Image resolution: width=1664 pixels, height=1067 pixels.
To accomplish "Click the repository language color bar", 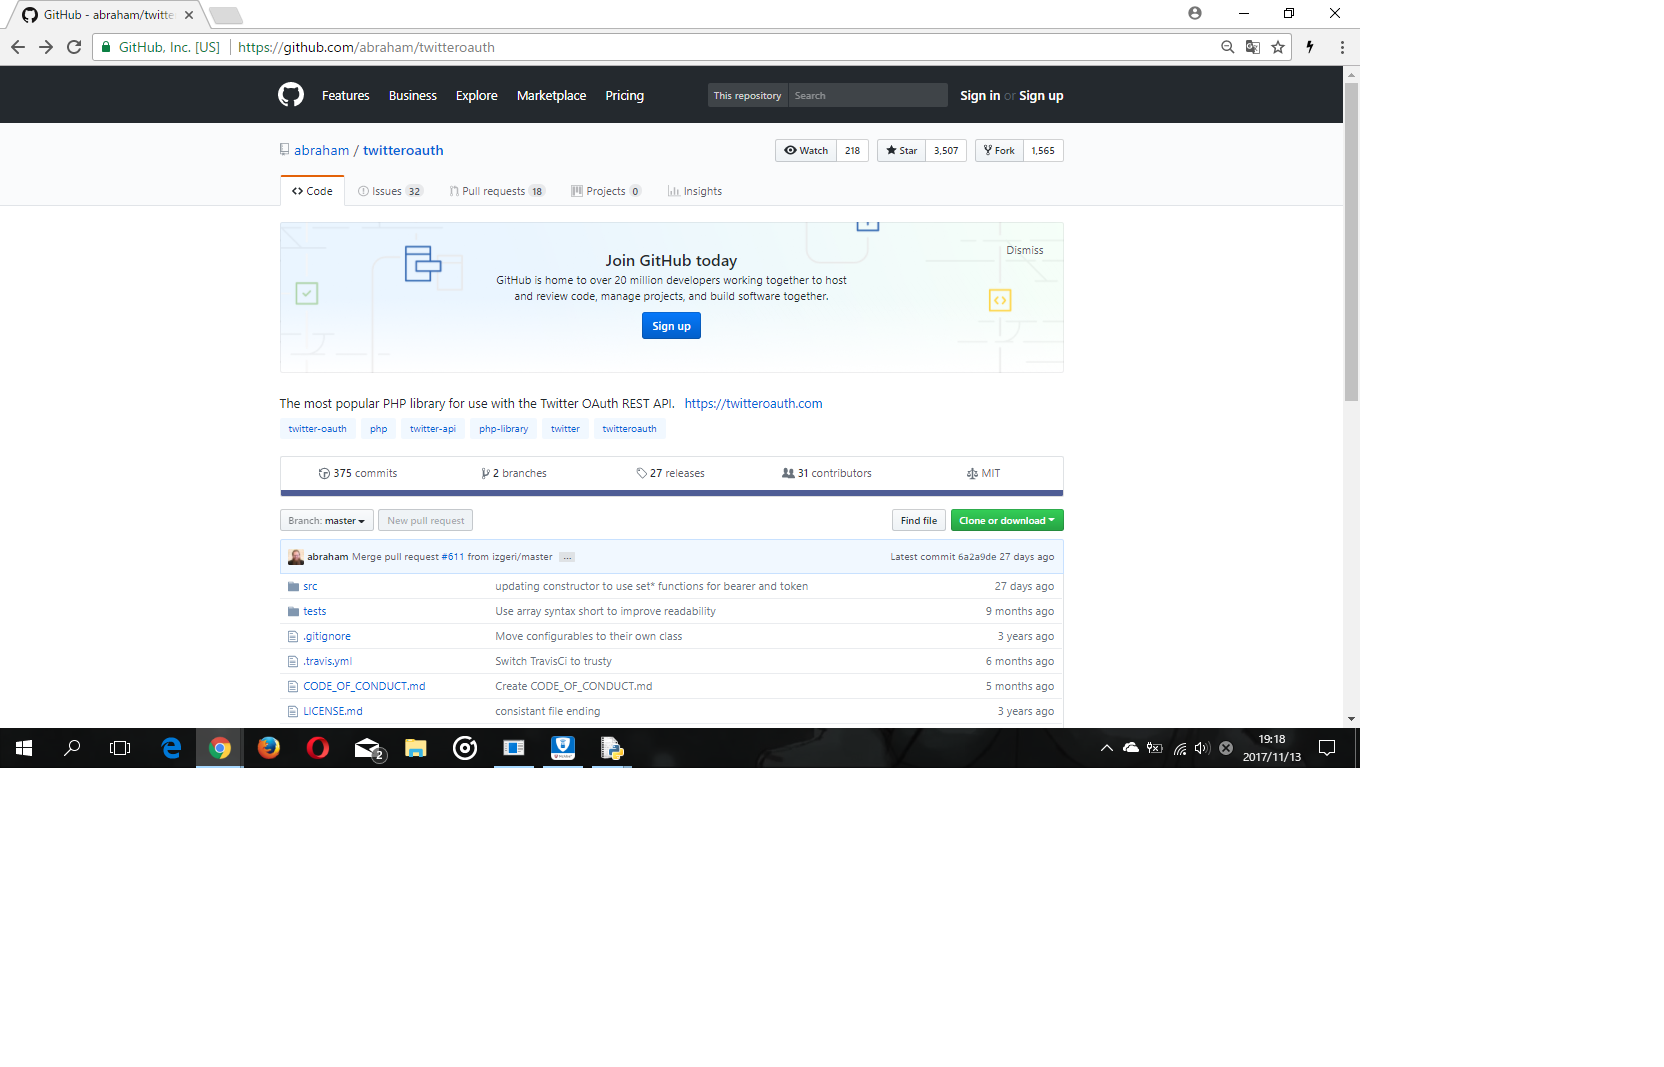I will pos(671,492).
